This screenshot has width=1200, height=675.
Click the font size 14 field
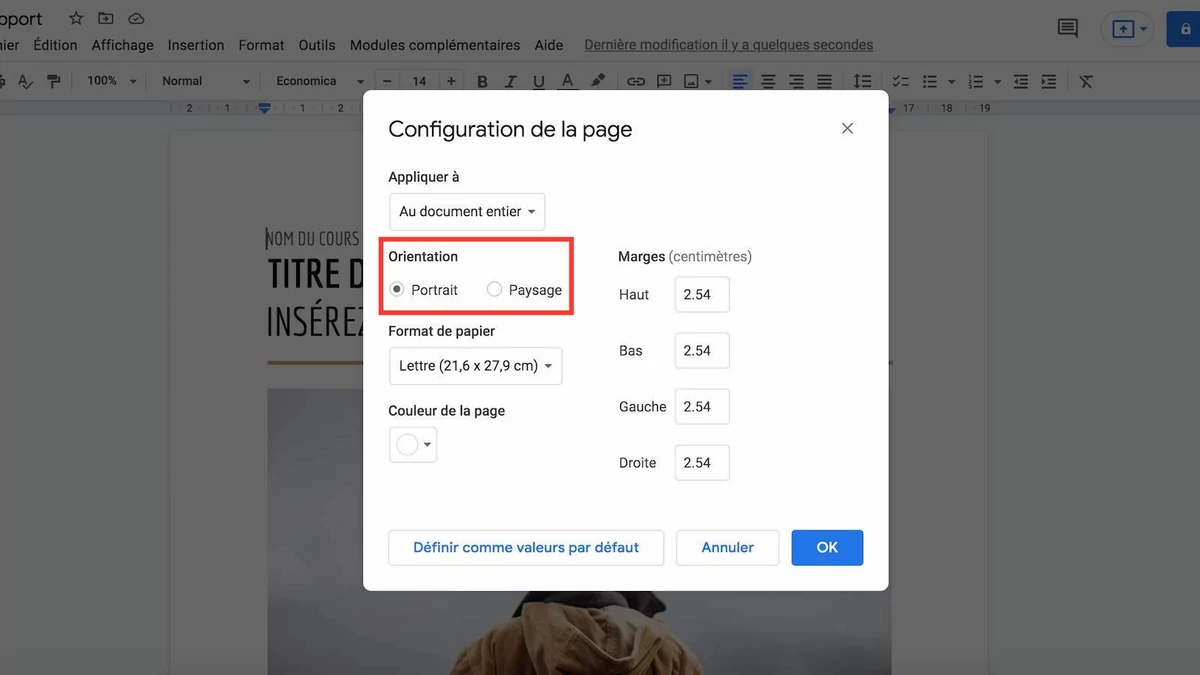[419, 81]
